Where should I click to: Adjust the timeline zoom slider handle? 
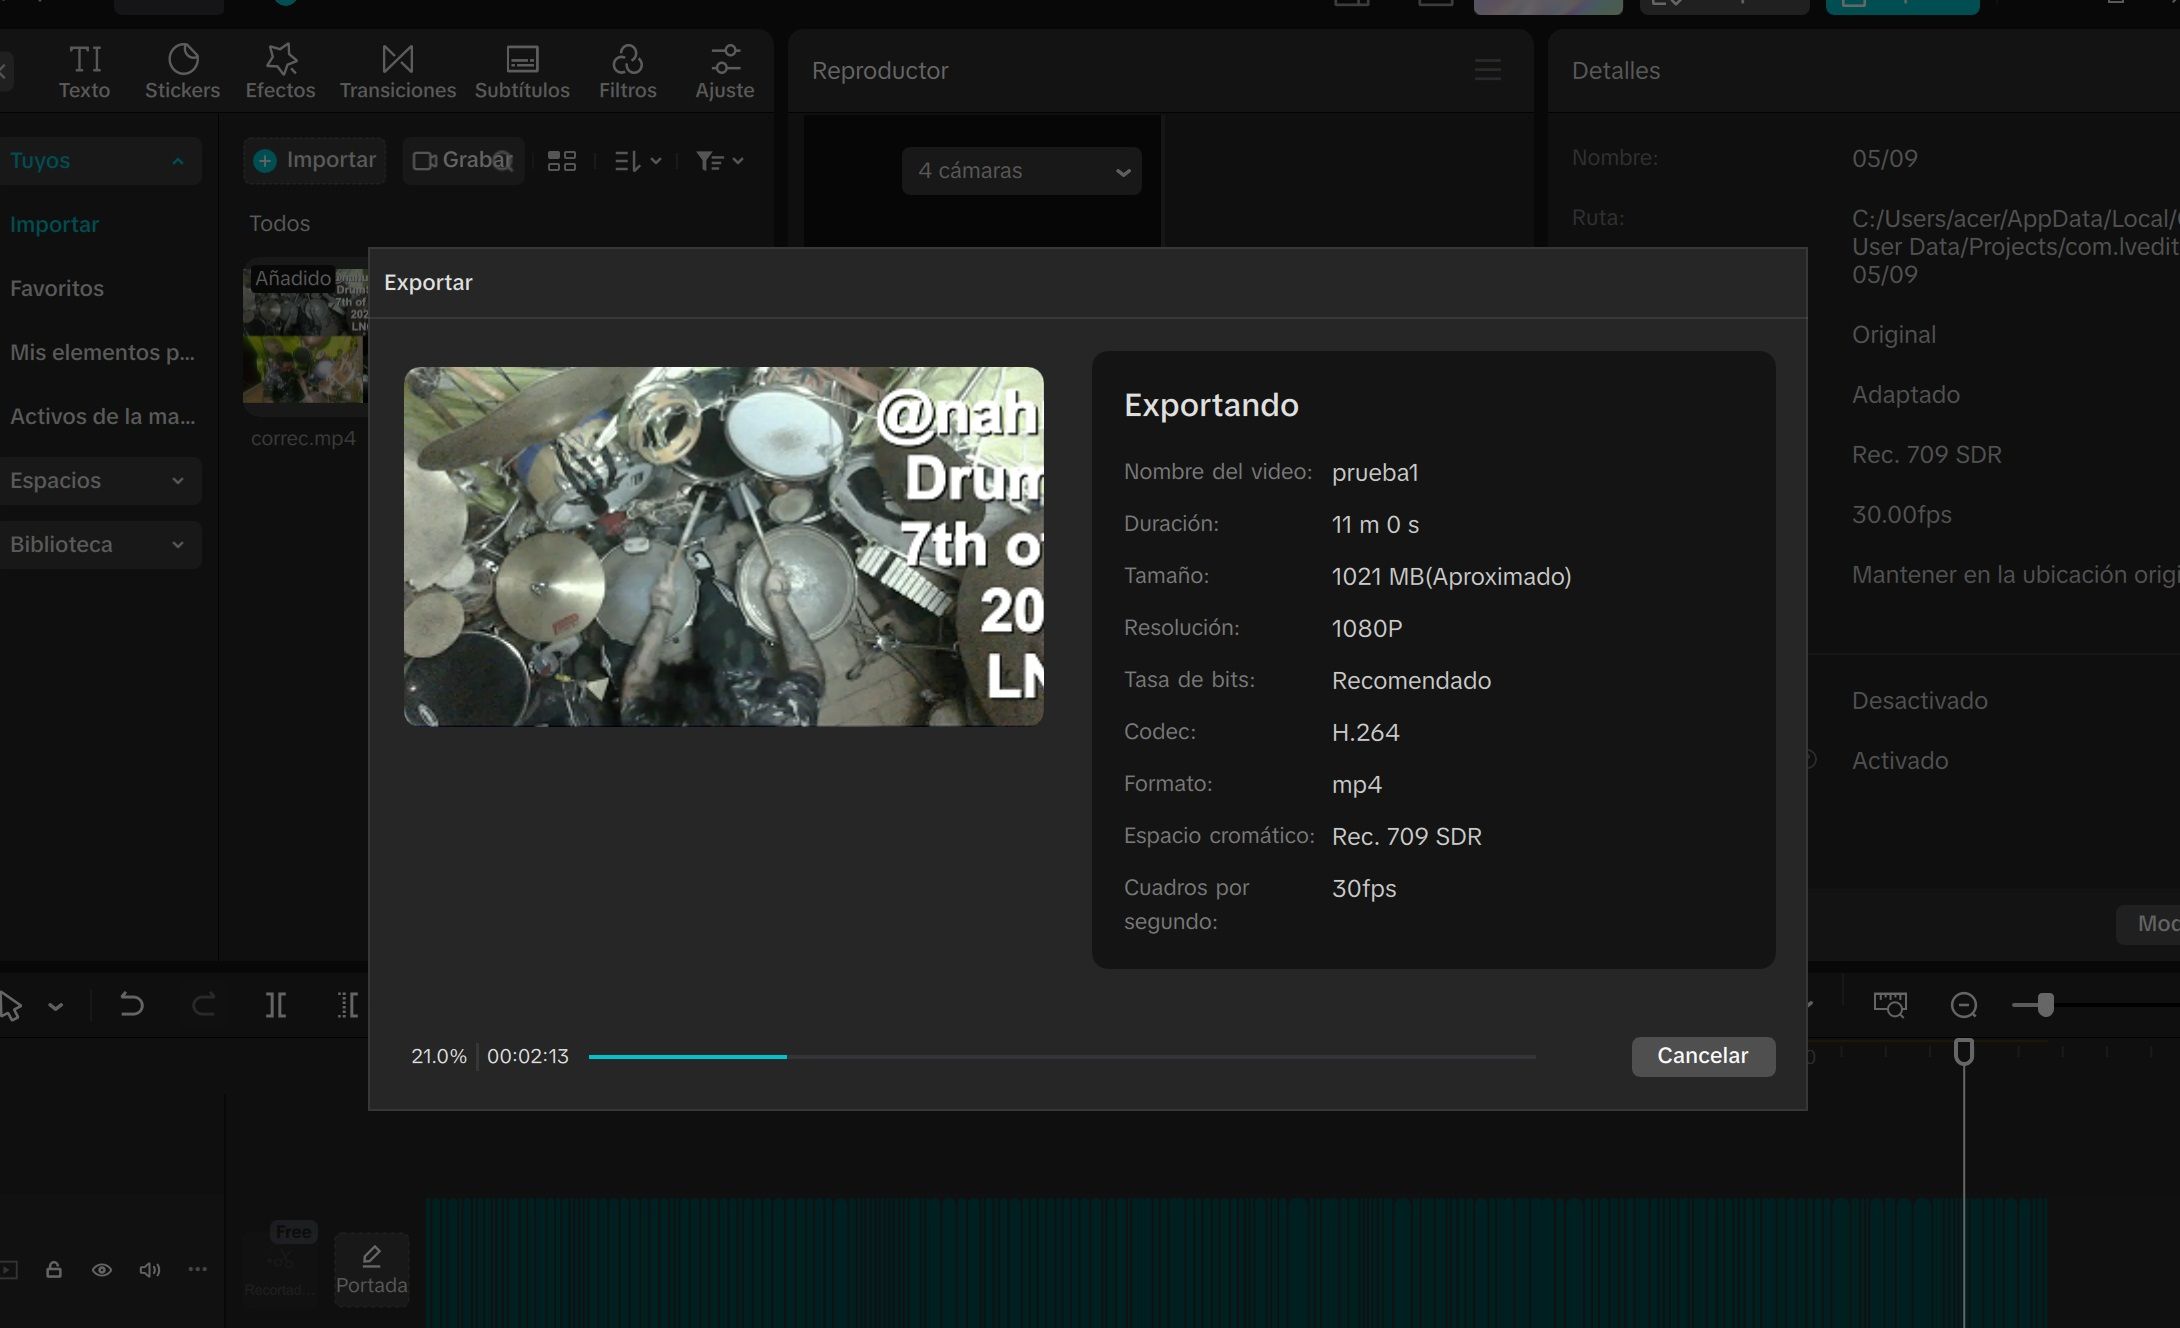[x=2045, y=1004]
